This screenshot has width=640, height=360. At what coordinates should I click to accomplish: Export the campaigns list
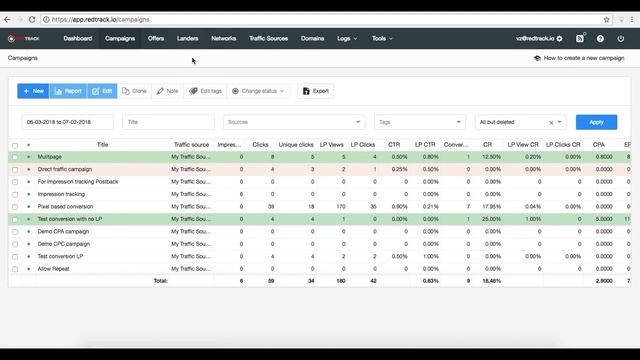coord(316,91)
